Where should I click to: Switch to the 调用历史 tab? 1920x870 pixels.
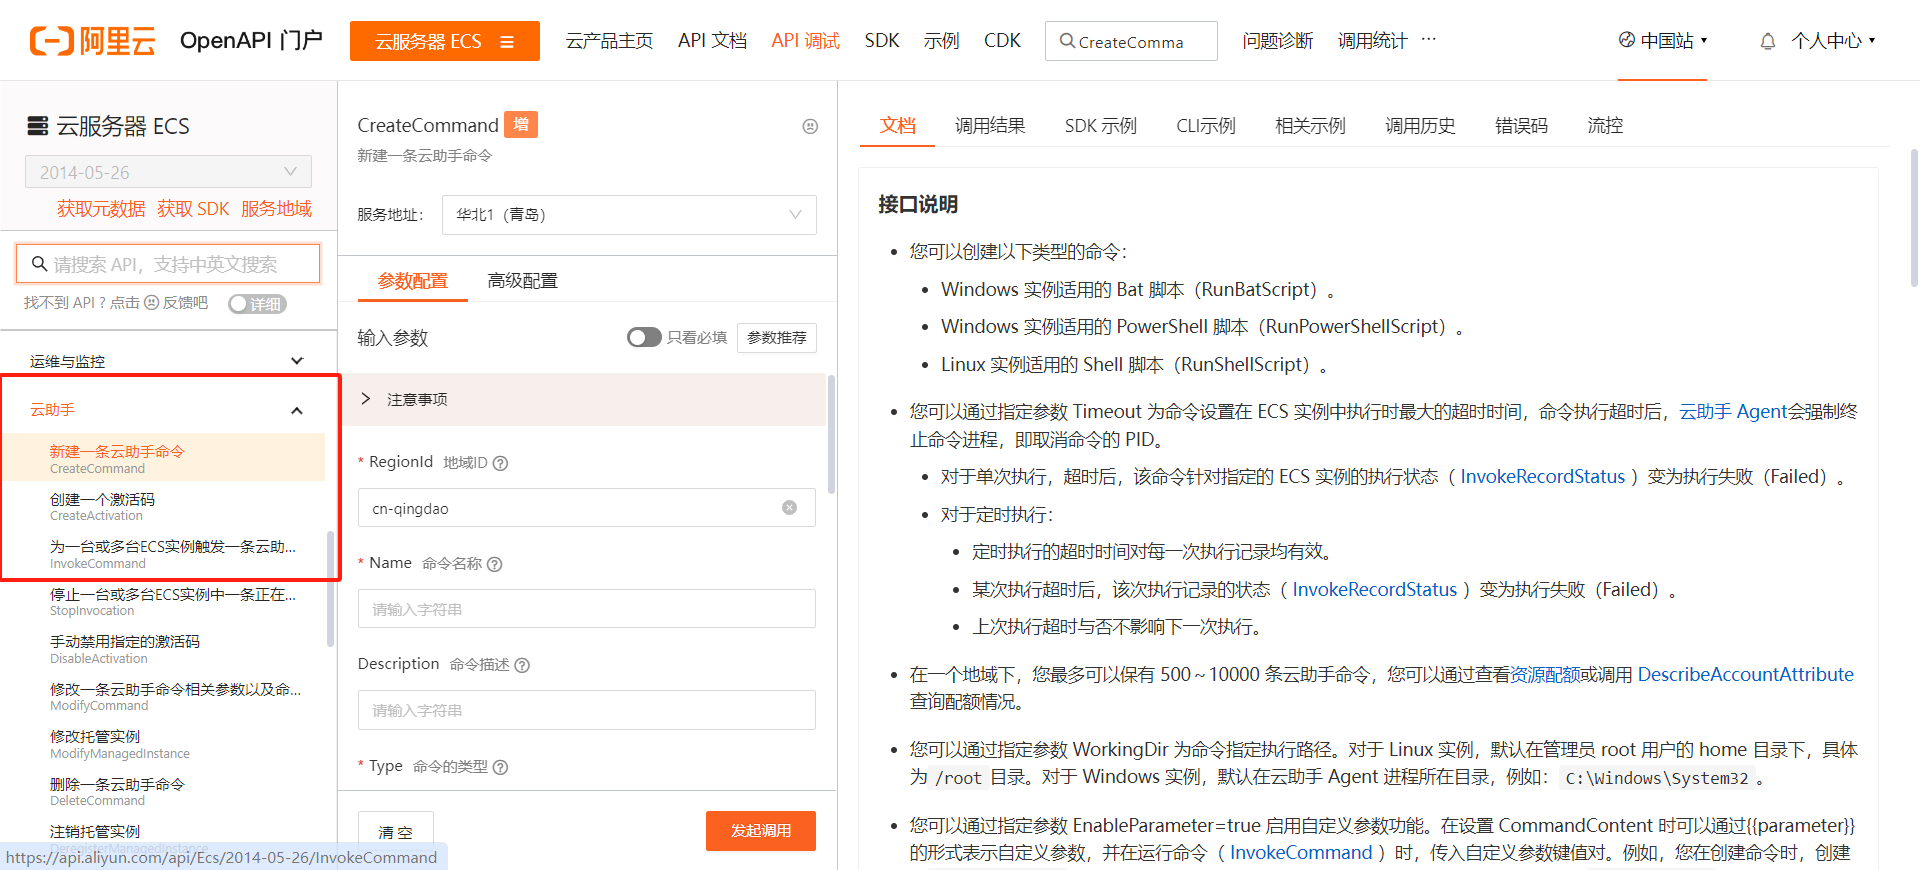coord(1420,125)
